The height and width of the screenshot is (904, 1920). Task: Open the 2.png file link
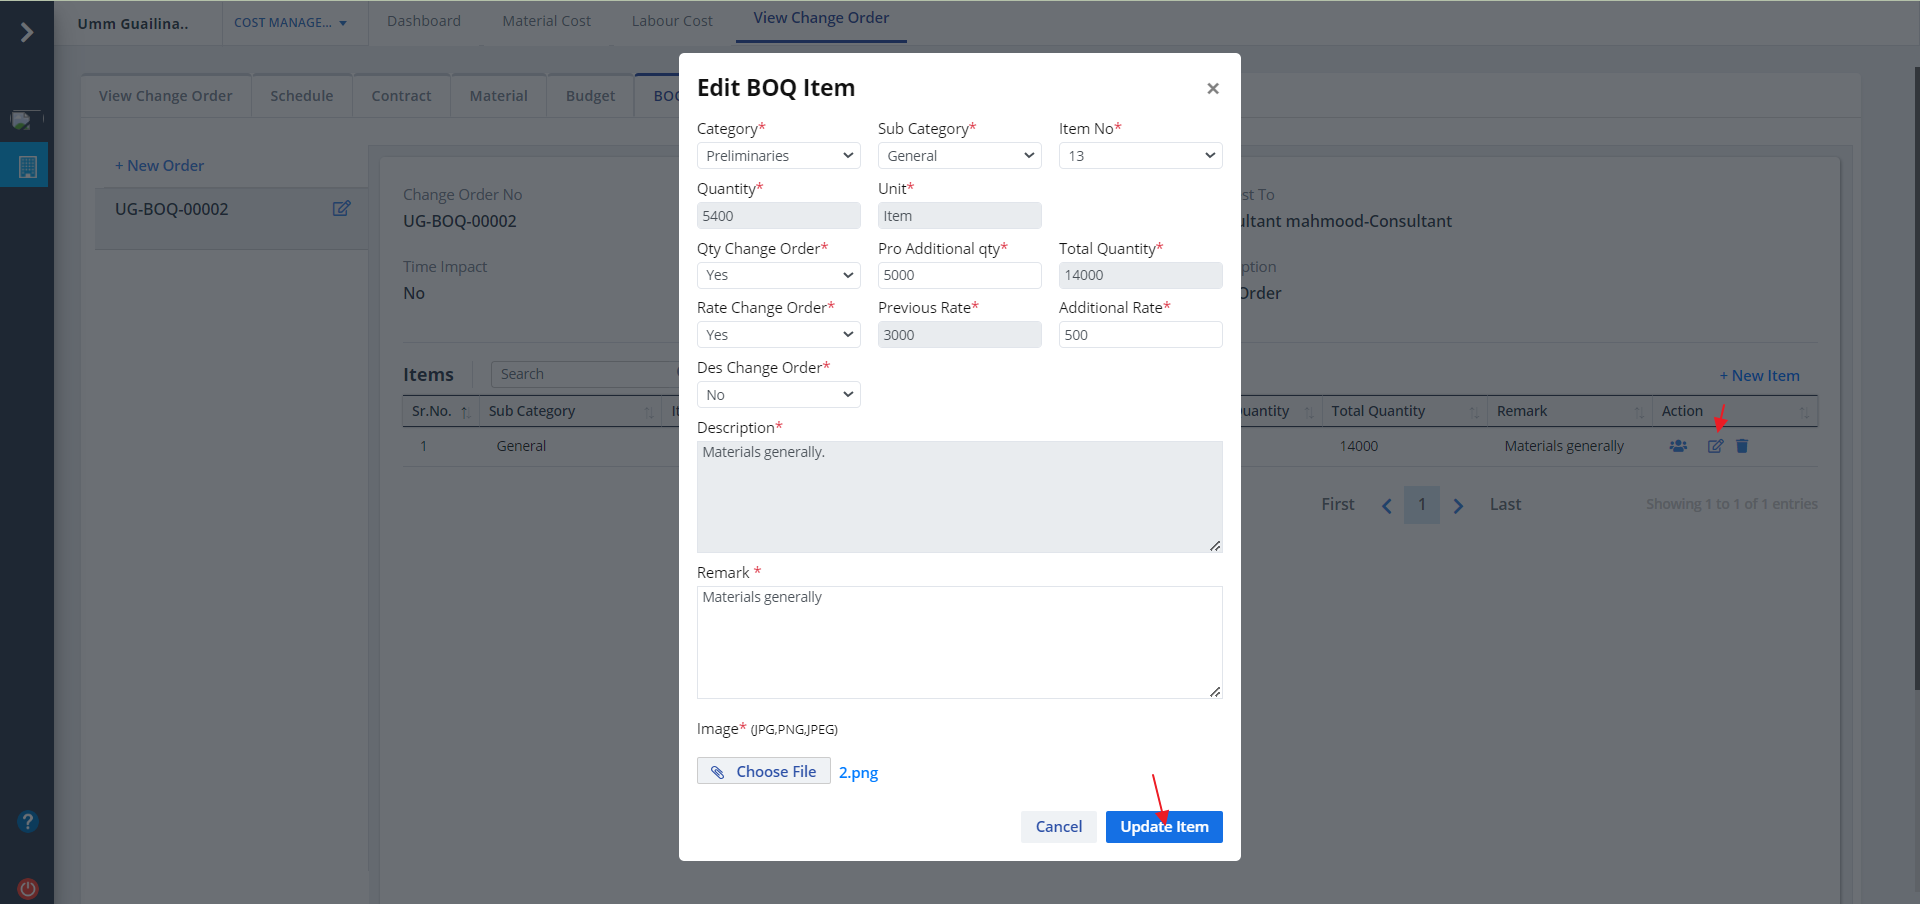tap(858, 773)
